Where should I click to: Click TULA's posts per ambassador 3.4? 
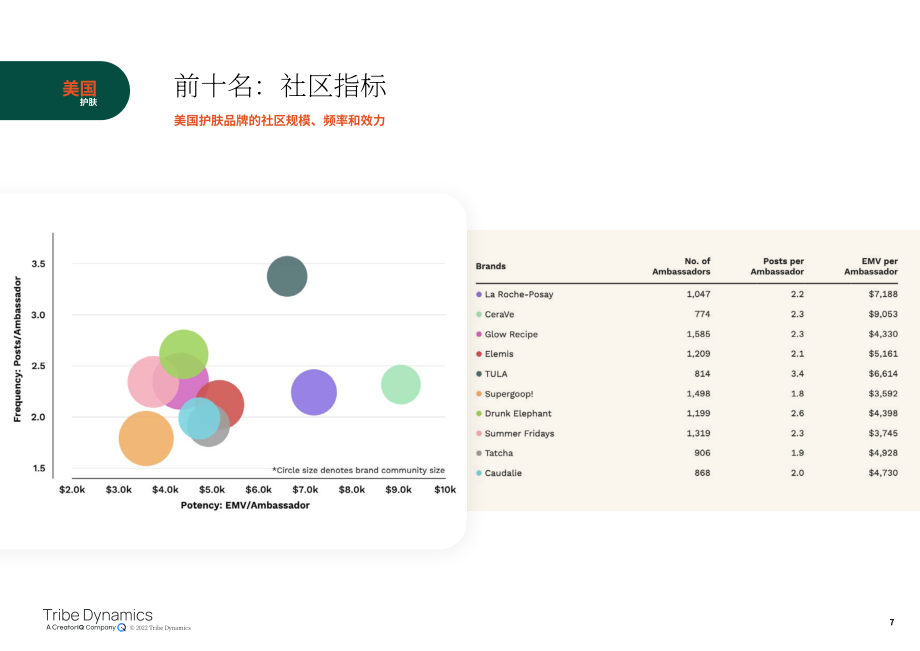pyautogui.click(x=797, y=374)
